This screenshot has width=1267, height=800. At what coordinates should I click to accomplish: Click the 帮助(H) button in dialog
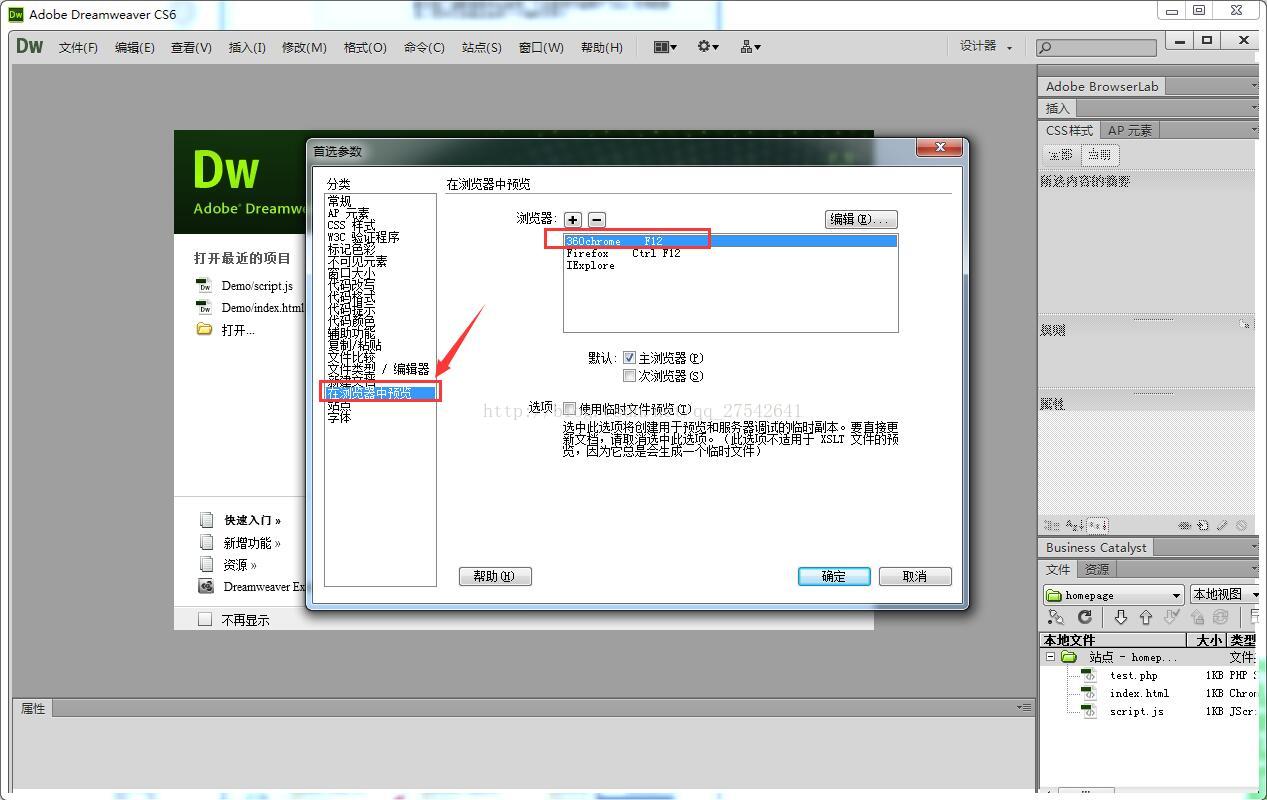point(495,576)
